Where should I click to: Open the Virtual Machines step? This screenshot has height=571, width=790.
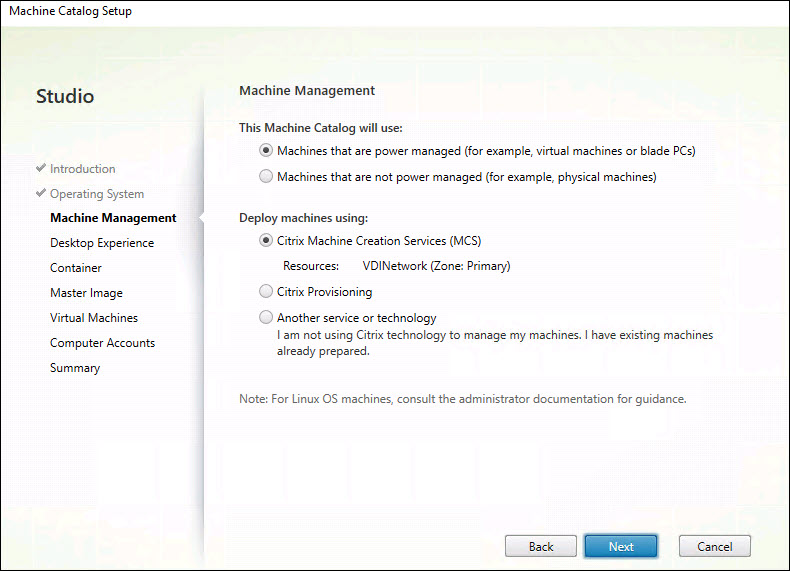tap(94, 318)
